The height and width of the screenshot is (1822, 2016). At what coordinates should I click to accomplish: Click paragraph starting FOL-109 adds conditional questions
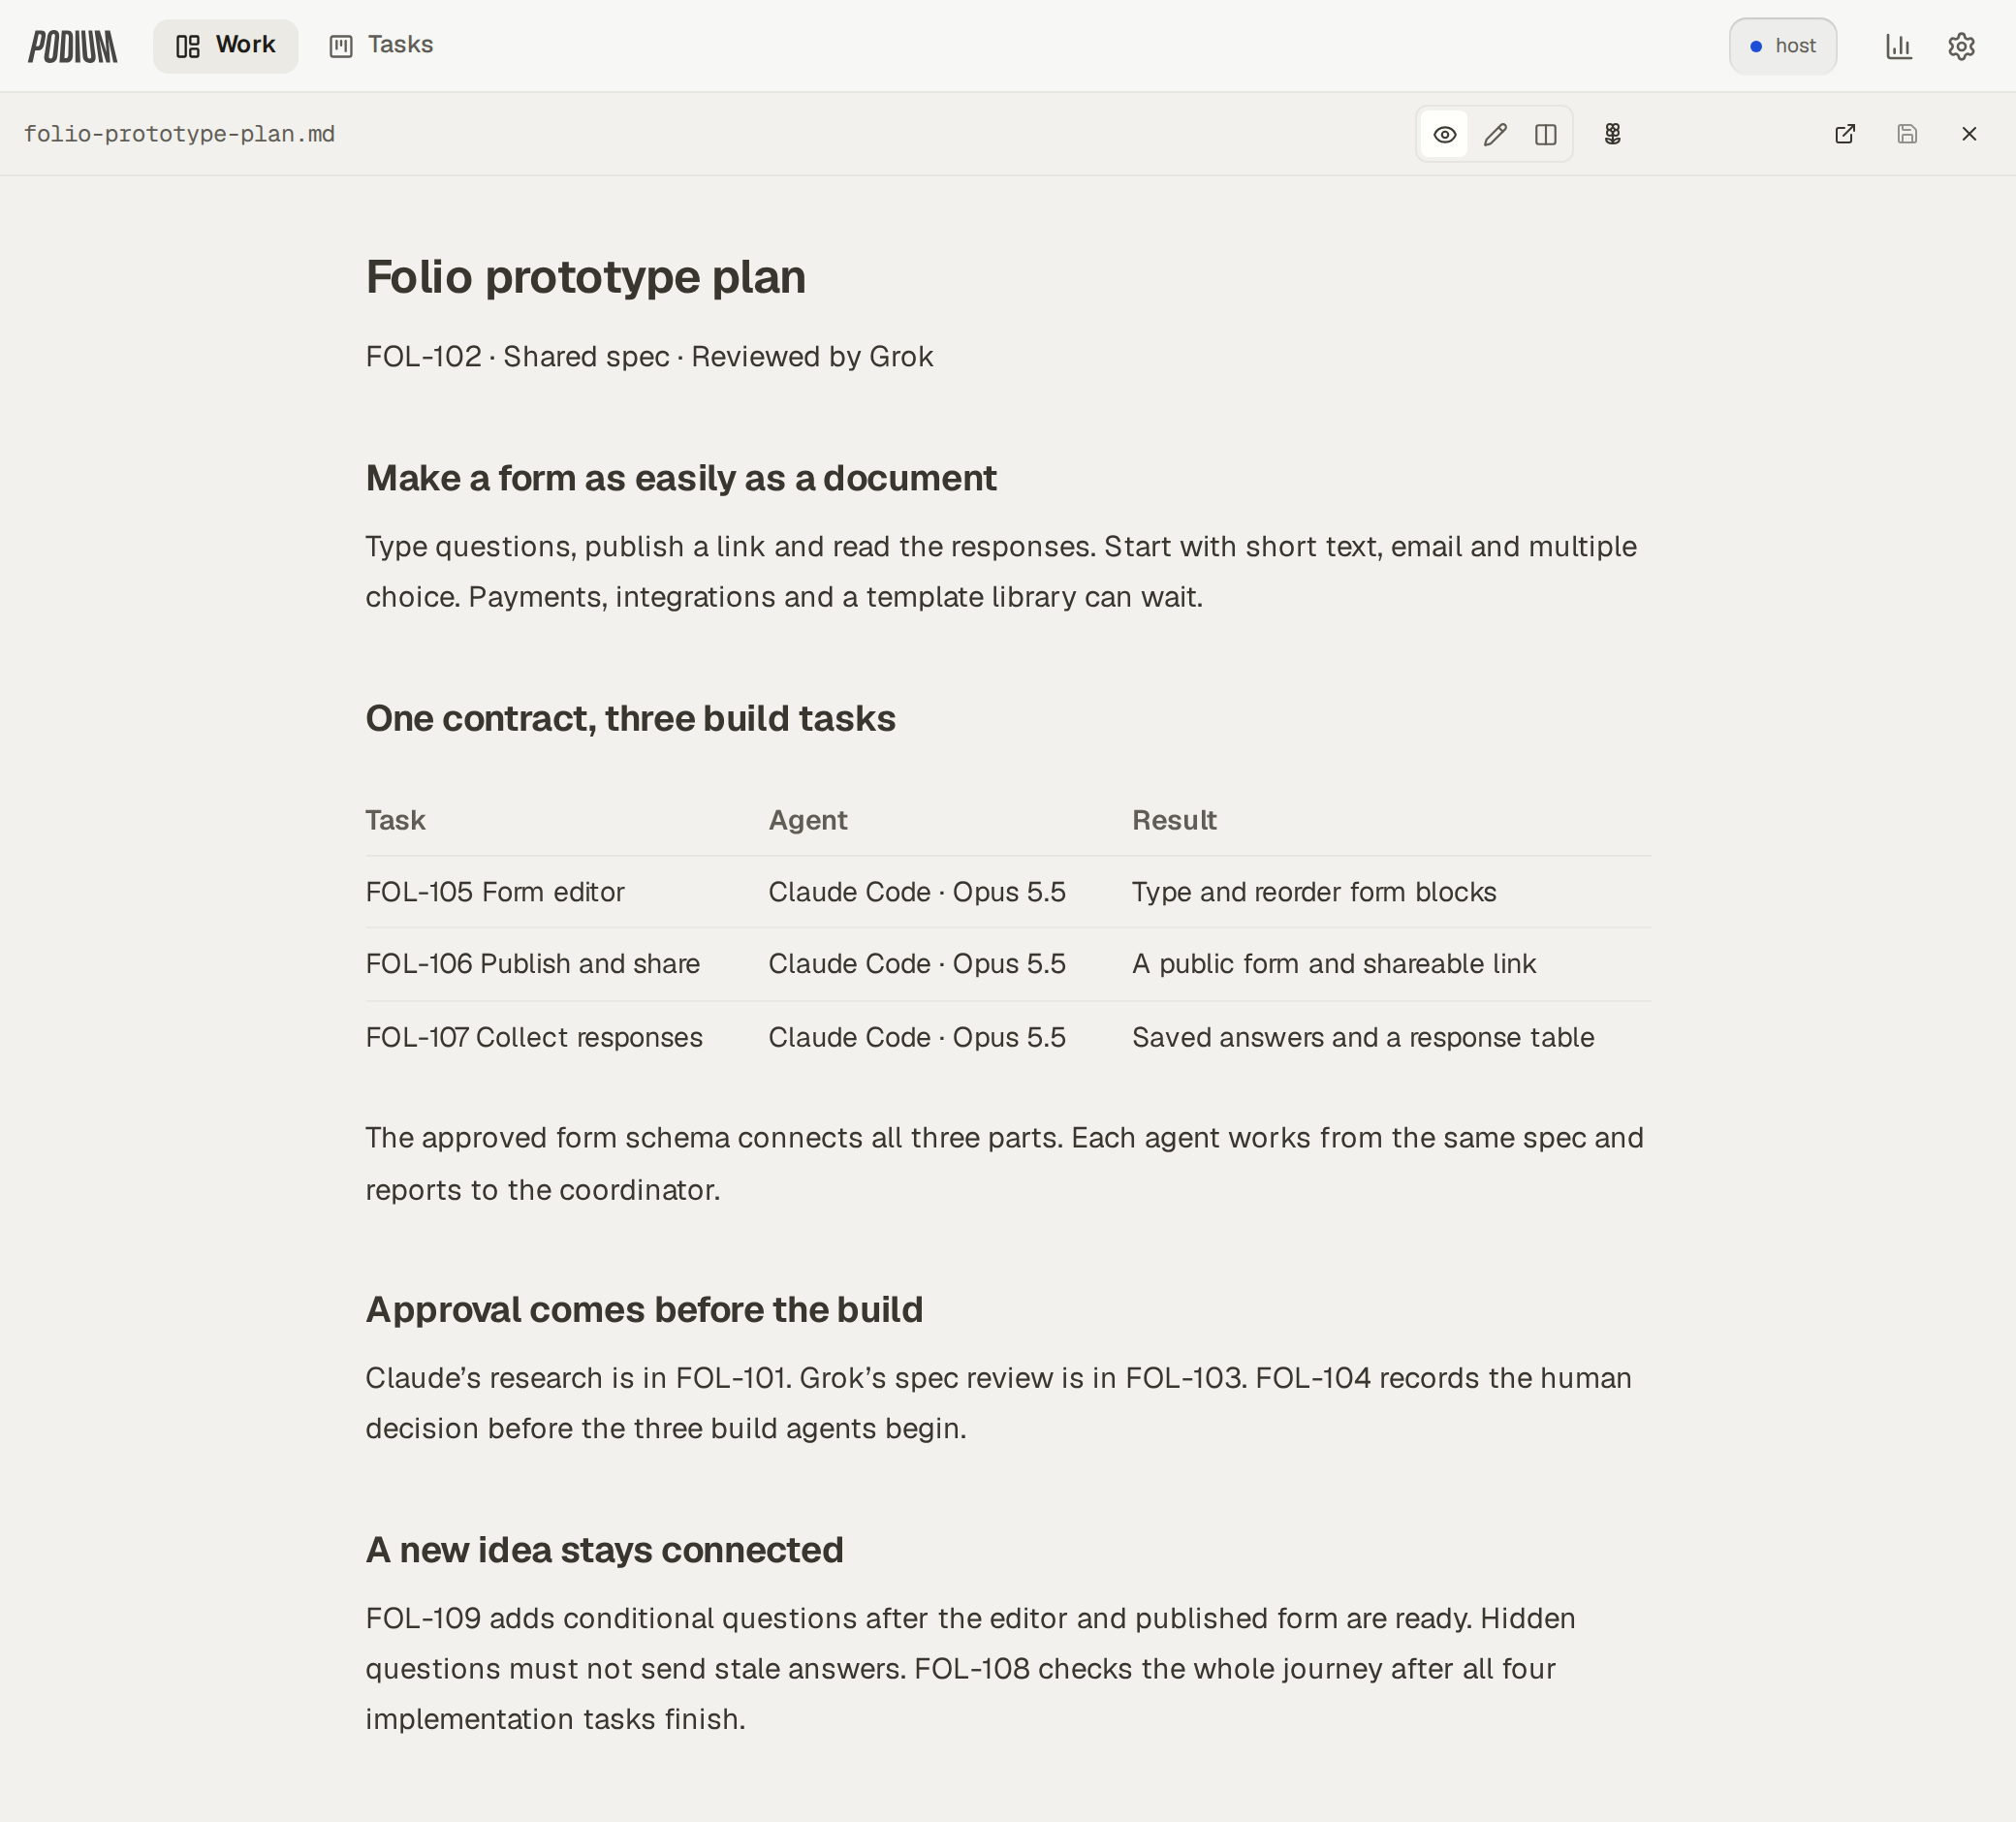pyautogui.click(x=970, y=1669)
